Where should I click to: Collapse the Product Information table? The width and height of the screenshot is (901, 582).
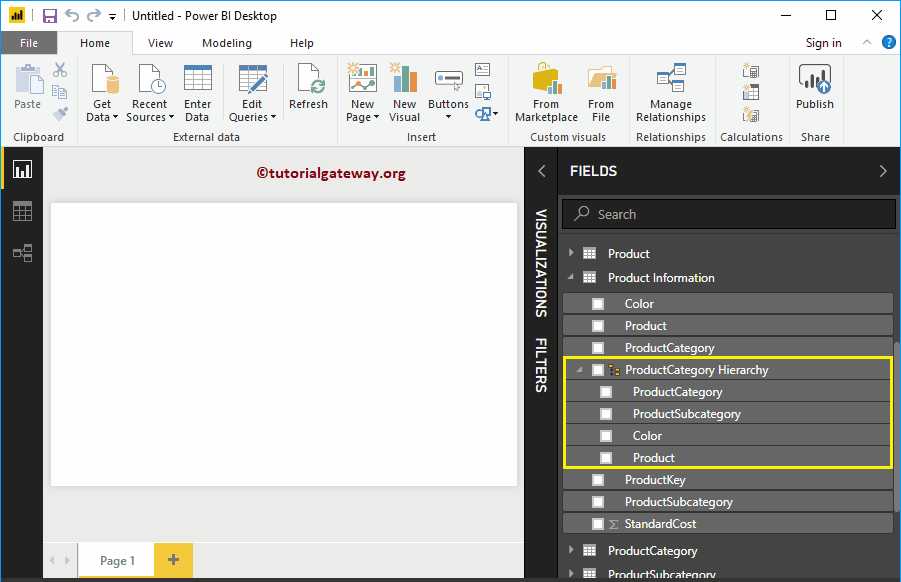coord(572,278)
